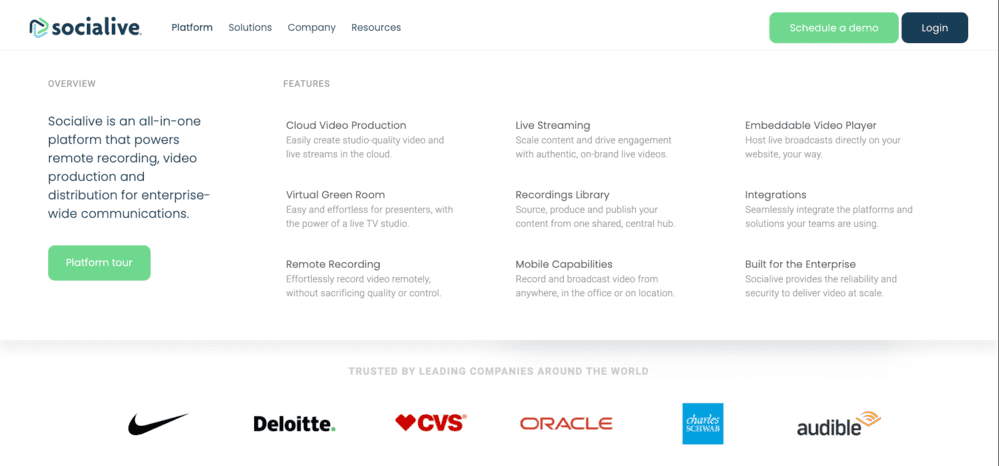The width and height of the screenshot is (999, 466).
Task: Click the Schedule a demo button
Action: point(833,28)
